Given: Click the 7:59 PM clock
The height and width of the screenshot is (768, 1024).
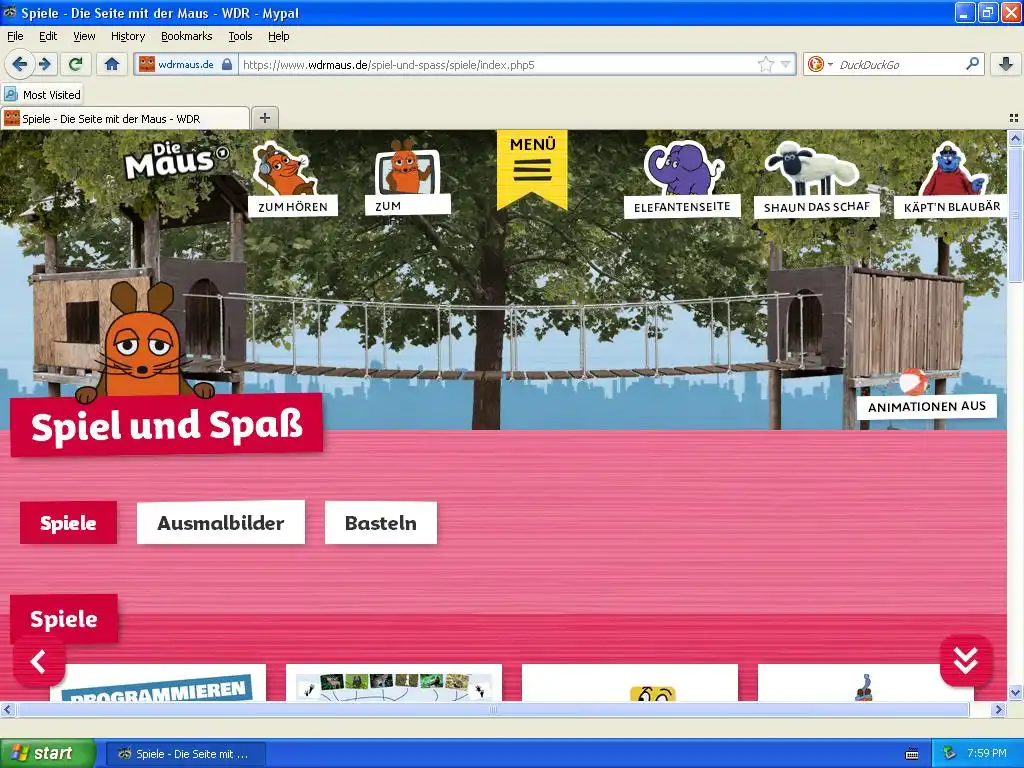Looking at the screenshot, I should (987, 754).
